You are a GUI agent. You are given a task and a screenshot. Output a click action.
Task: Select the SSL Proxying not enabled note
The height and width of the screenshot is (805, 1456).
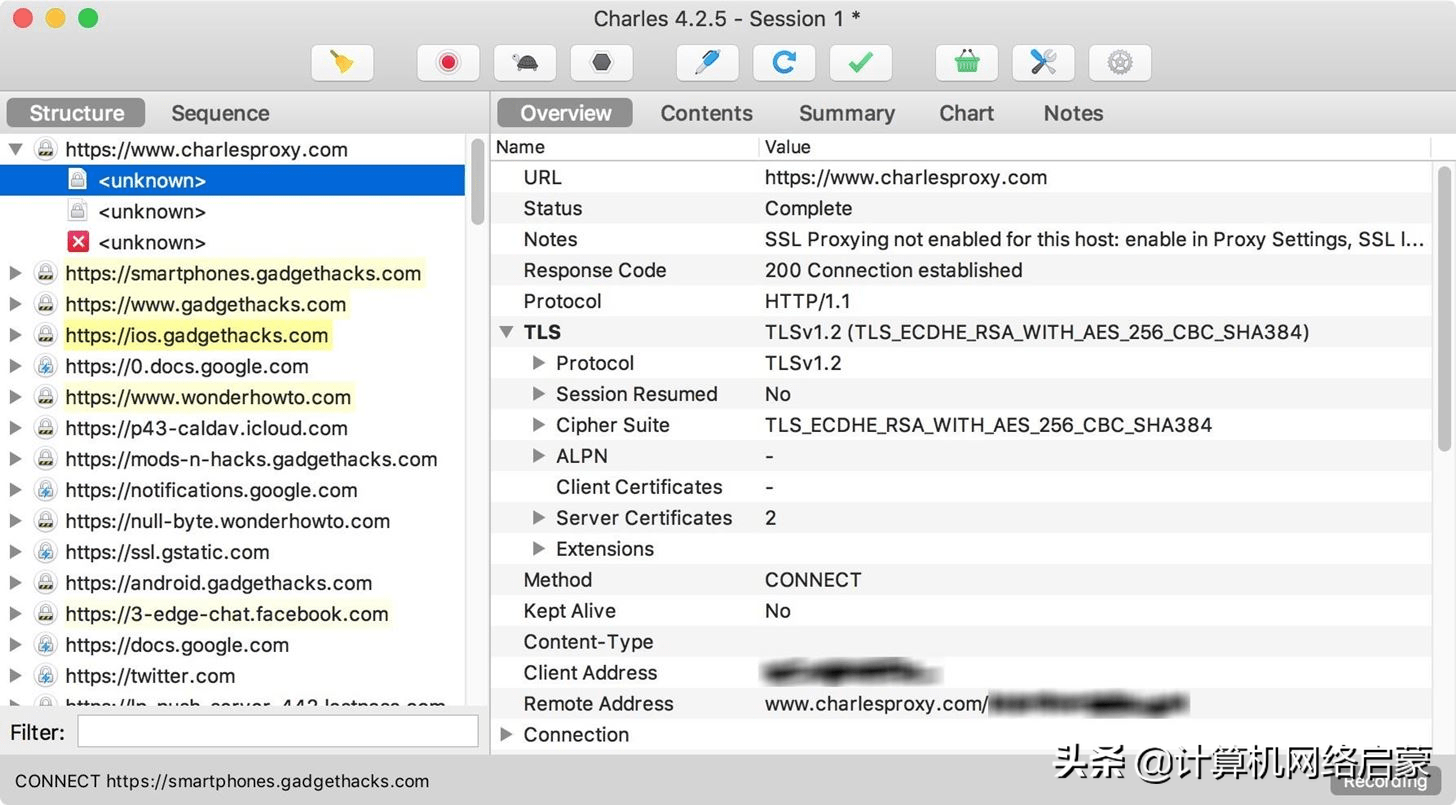[1094, 239]
